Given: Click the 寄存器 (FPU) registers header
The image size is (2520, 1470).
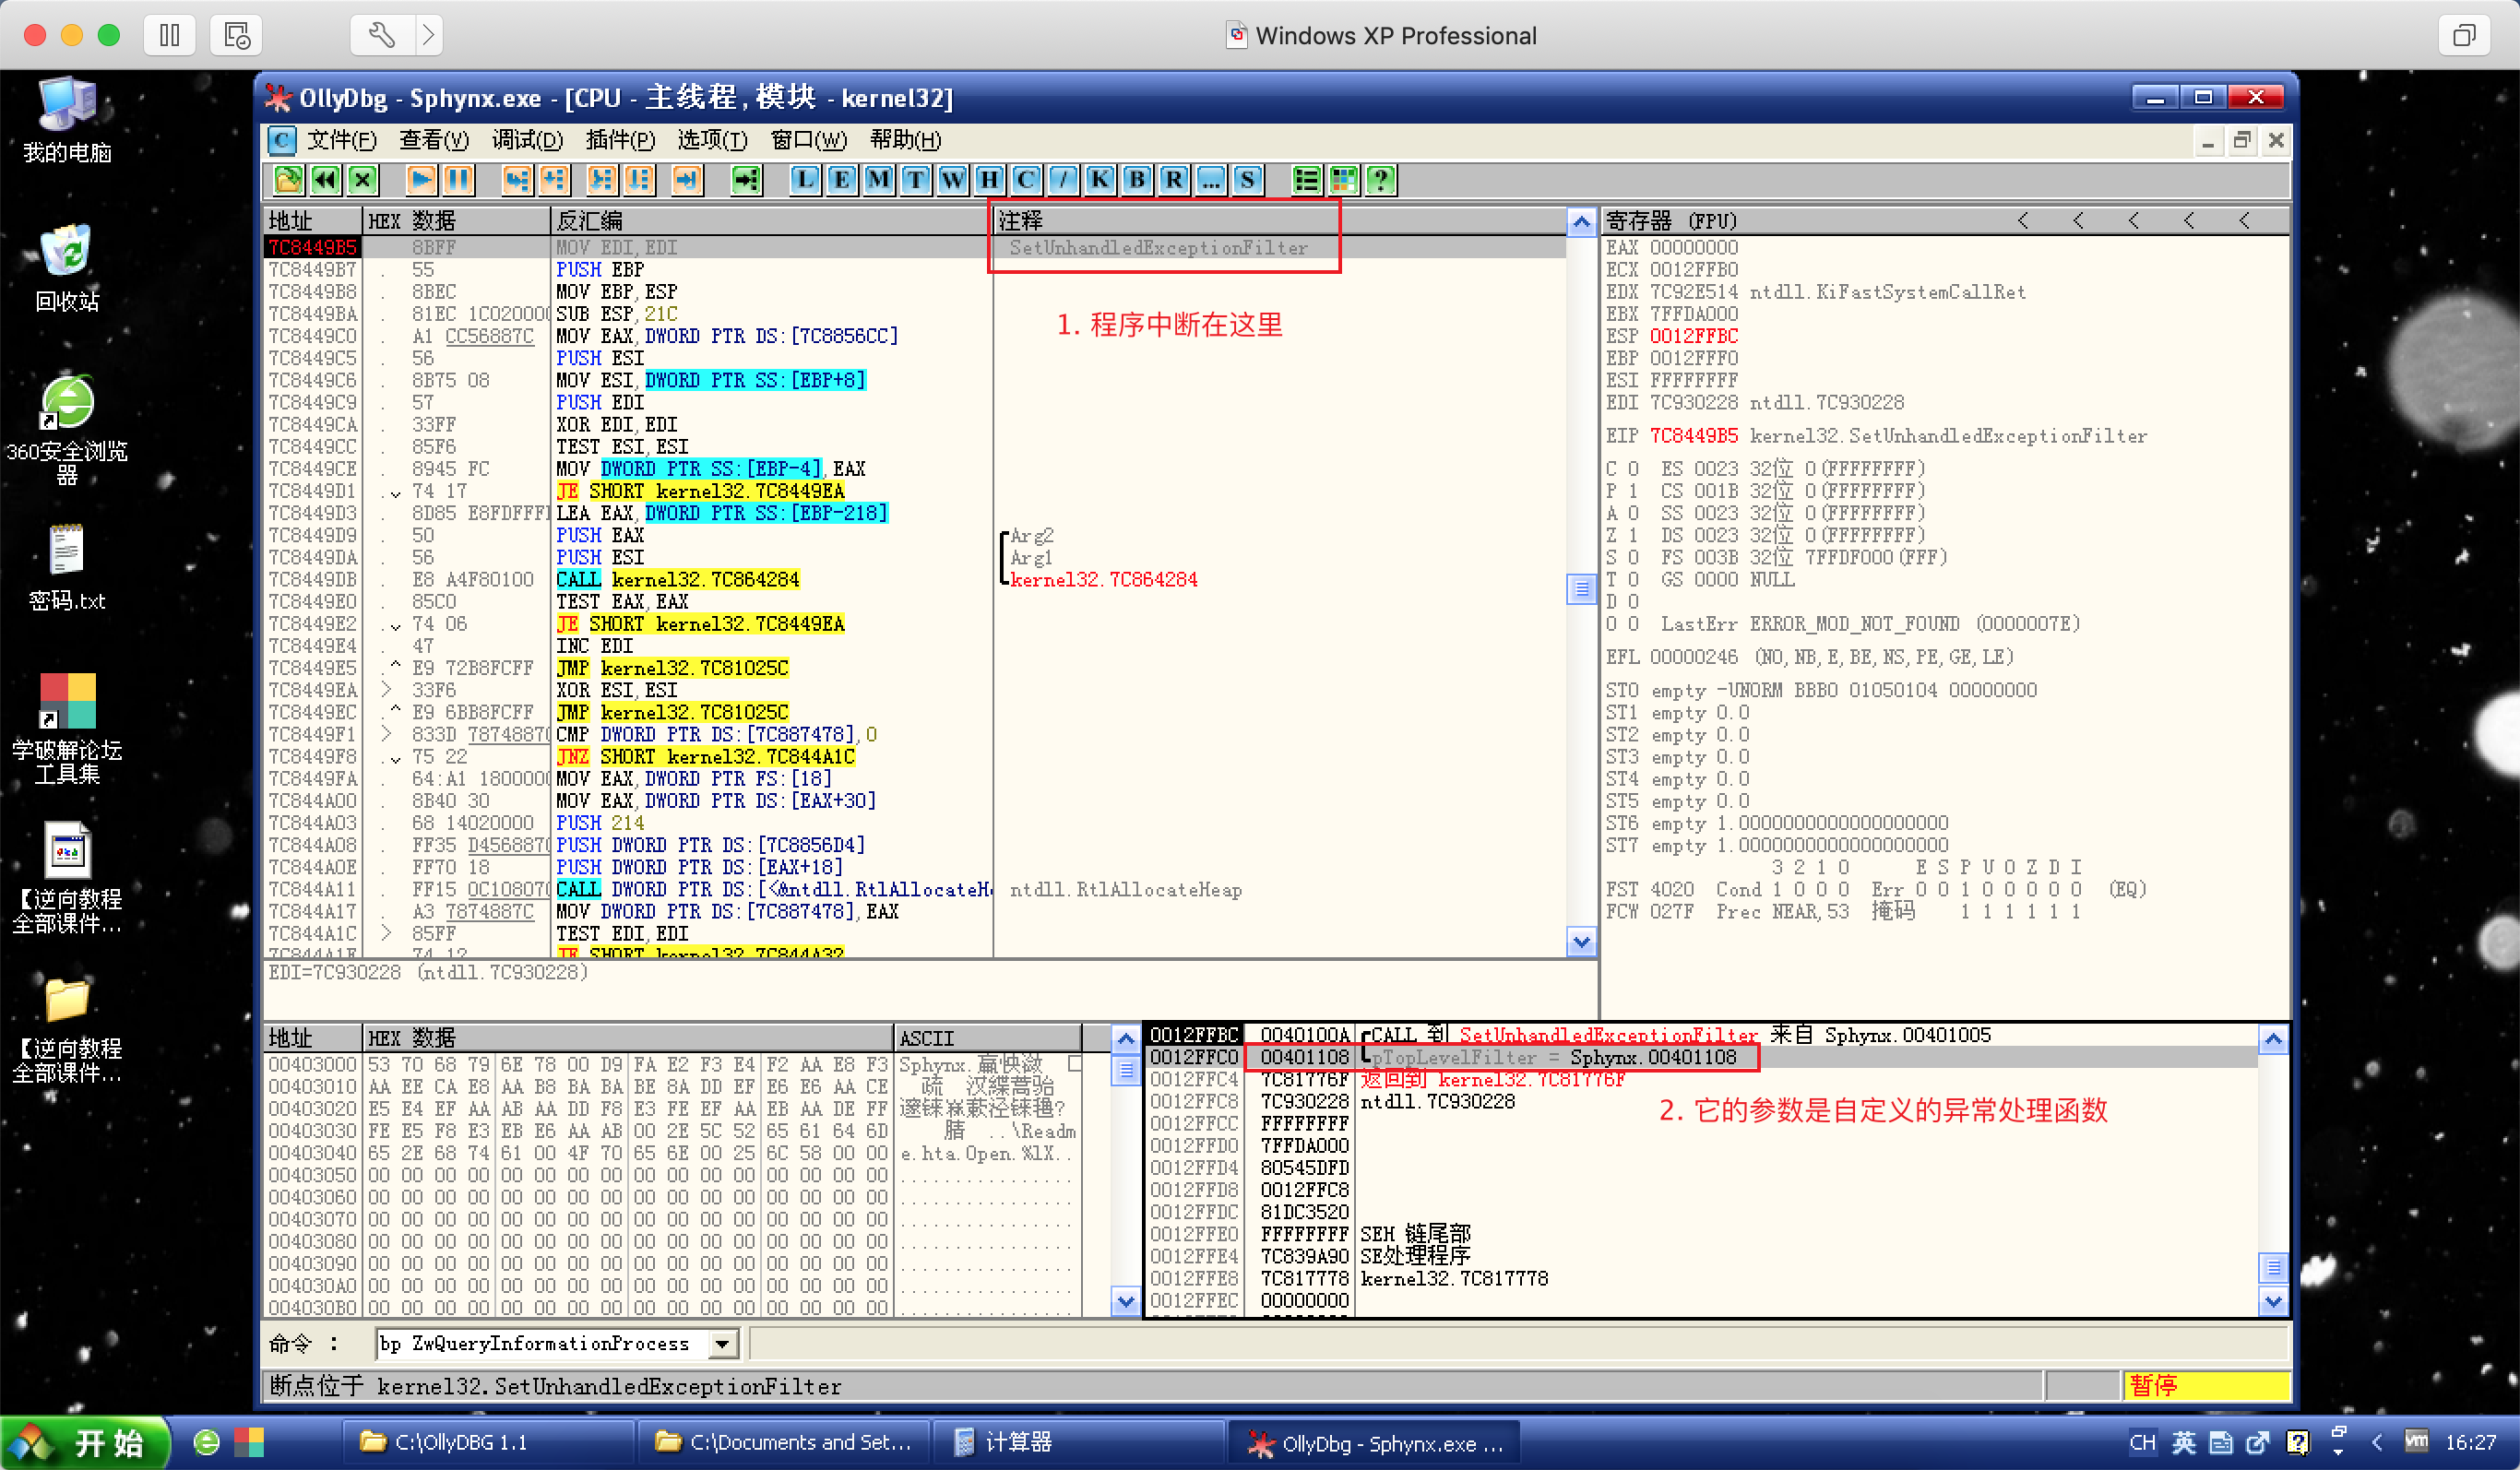Looking at the screenshot, I should pyautogui.click(x=1672, y=221).
